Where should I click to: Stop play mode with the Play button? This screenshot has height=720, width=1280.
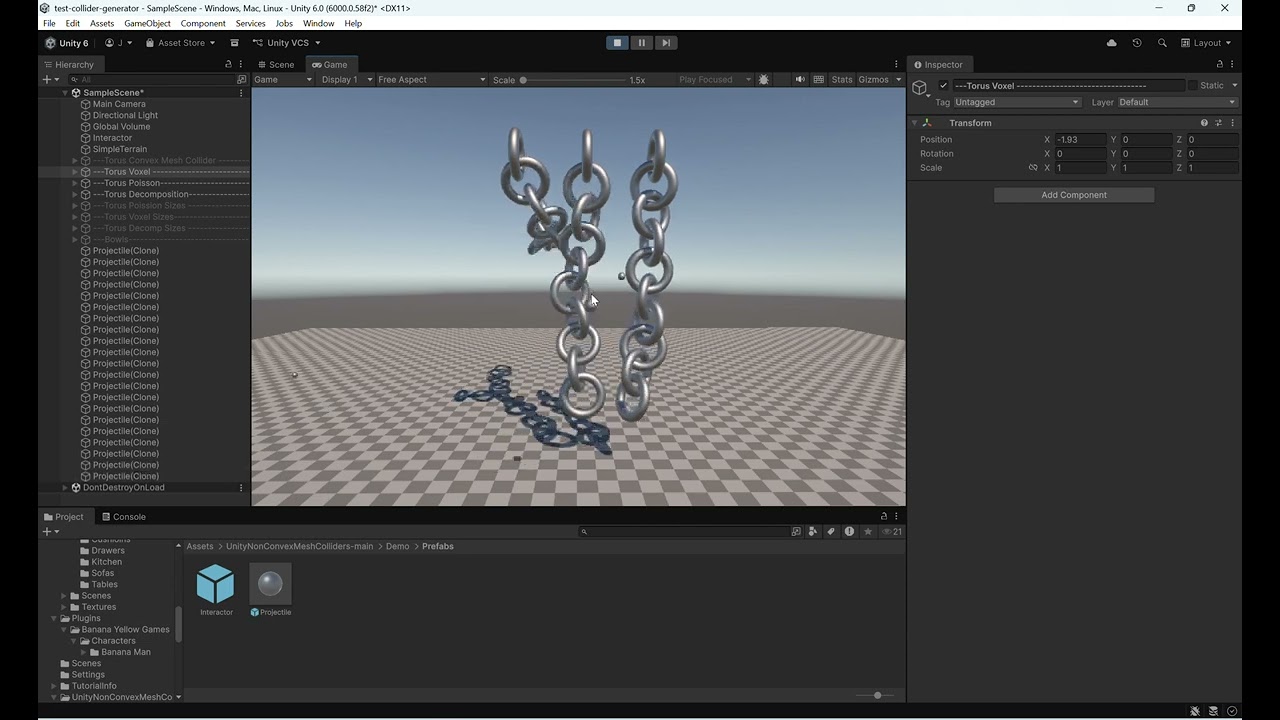(x=617, y=43)
